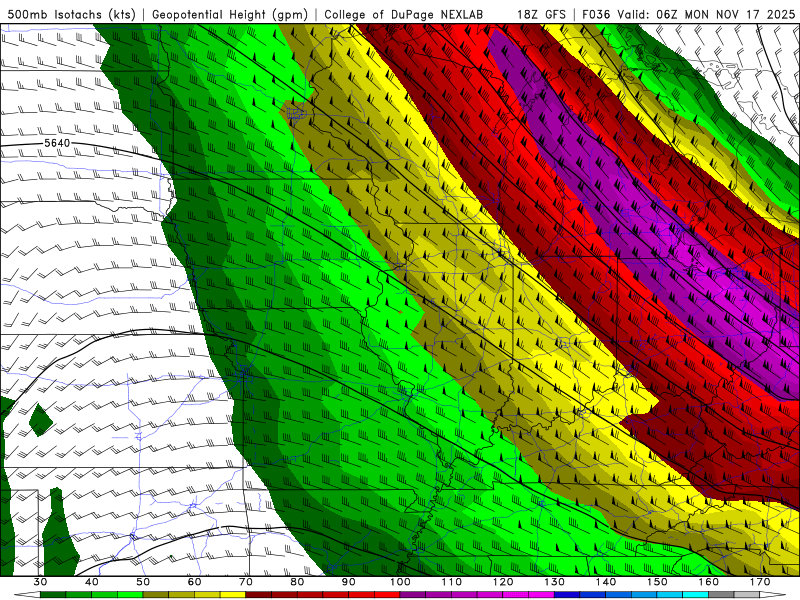This screenshot has width=800, height=600.
Task: Click the 140 value on the color scale
Action: pos(606,582)
